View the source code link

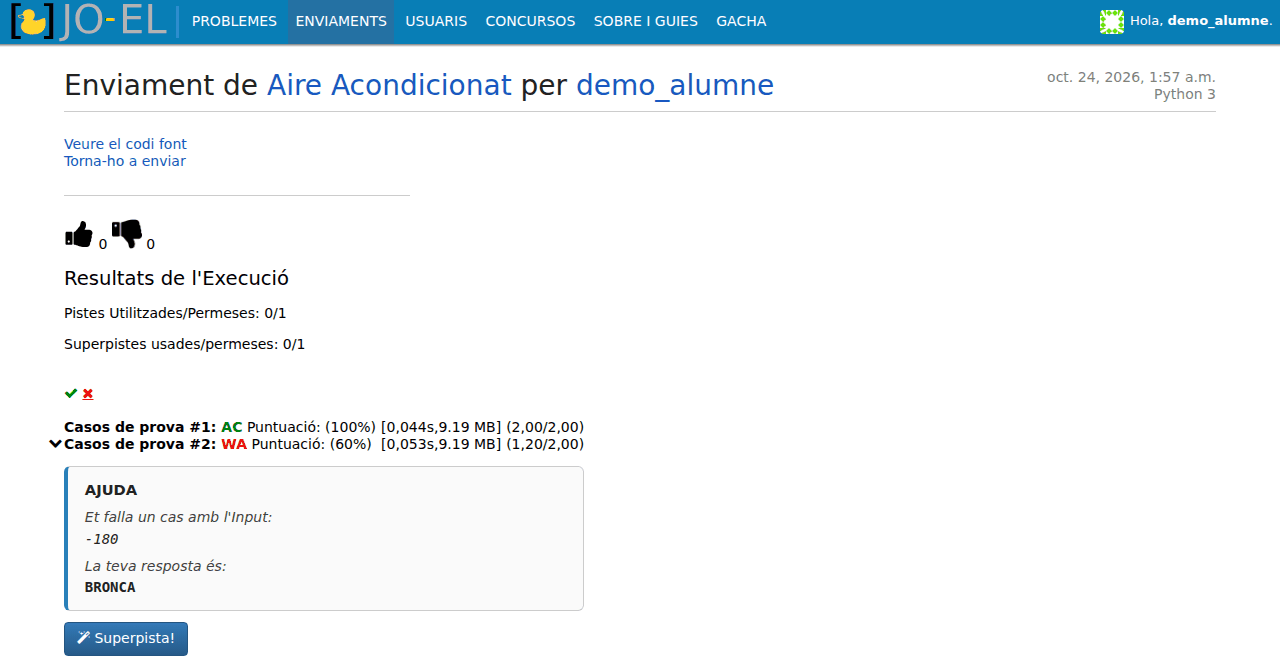click(x=125, y=144)
